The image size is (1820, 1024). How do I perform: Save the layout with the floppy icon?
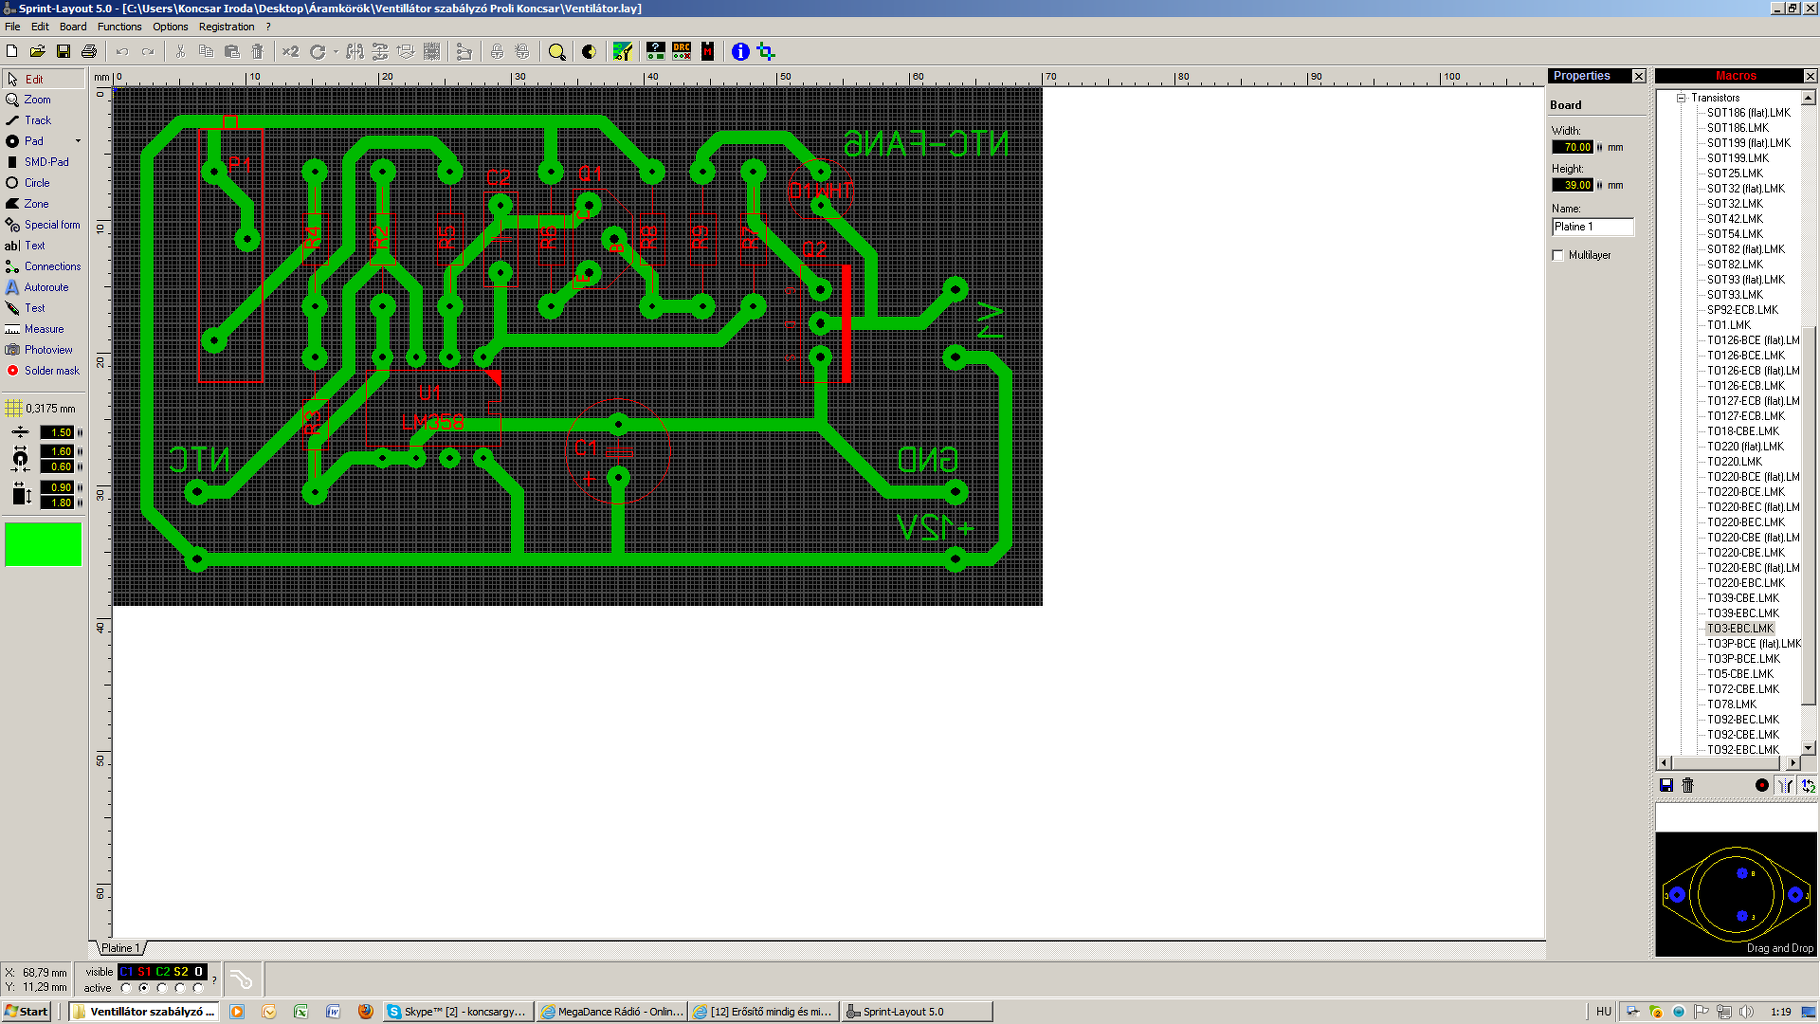[x=63, y=52]
